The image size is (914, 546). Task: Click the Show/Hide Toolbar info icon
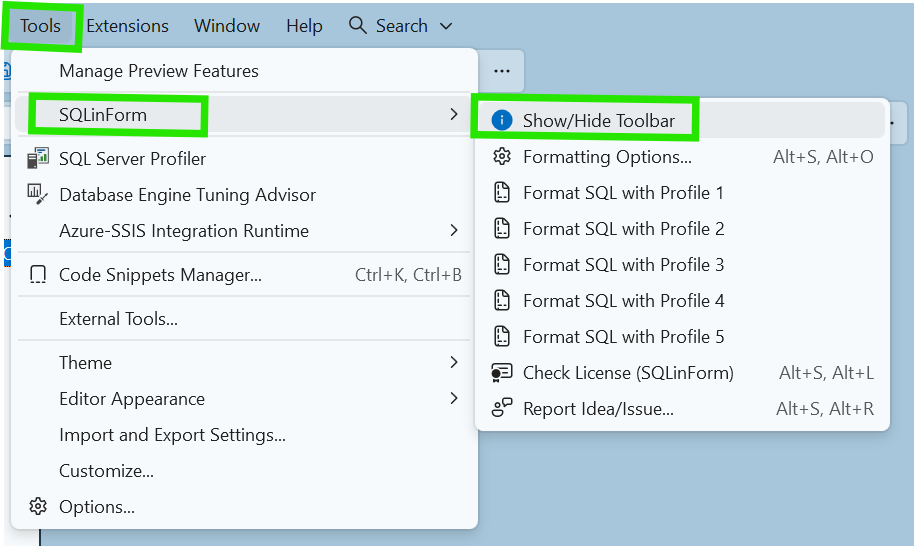click(x=502, y=120)
